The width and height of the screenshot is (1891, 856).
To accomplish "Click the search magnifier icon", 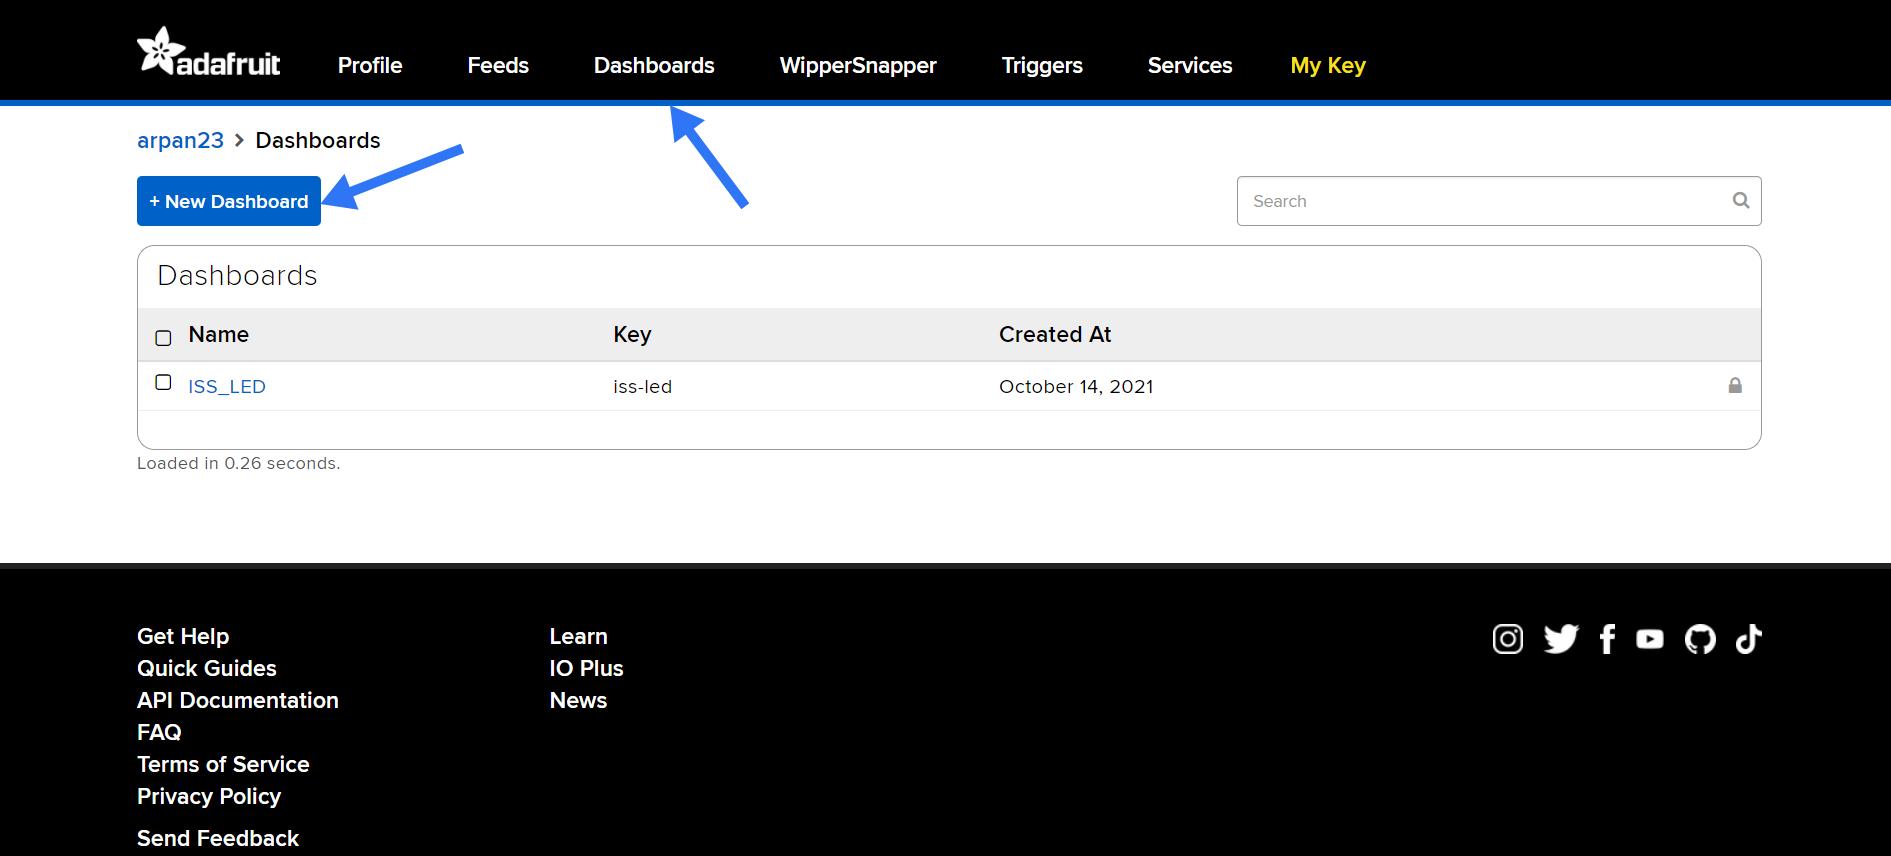I will (x=1741, y=200).
